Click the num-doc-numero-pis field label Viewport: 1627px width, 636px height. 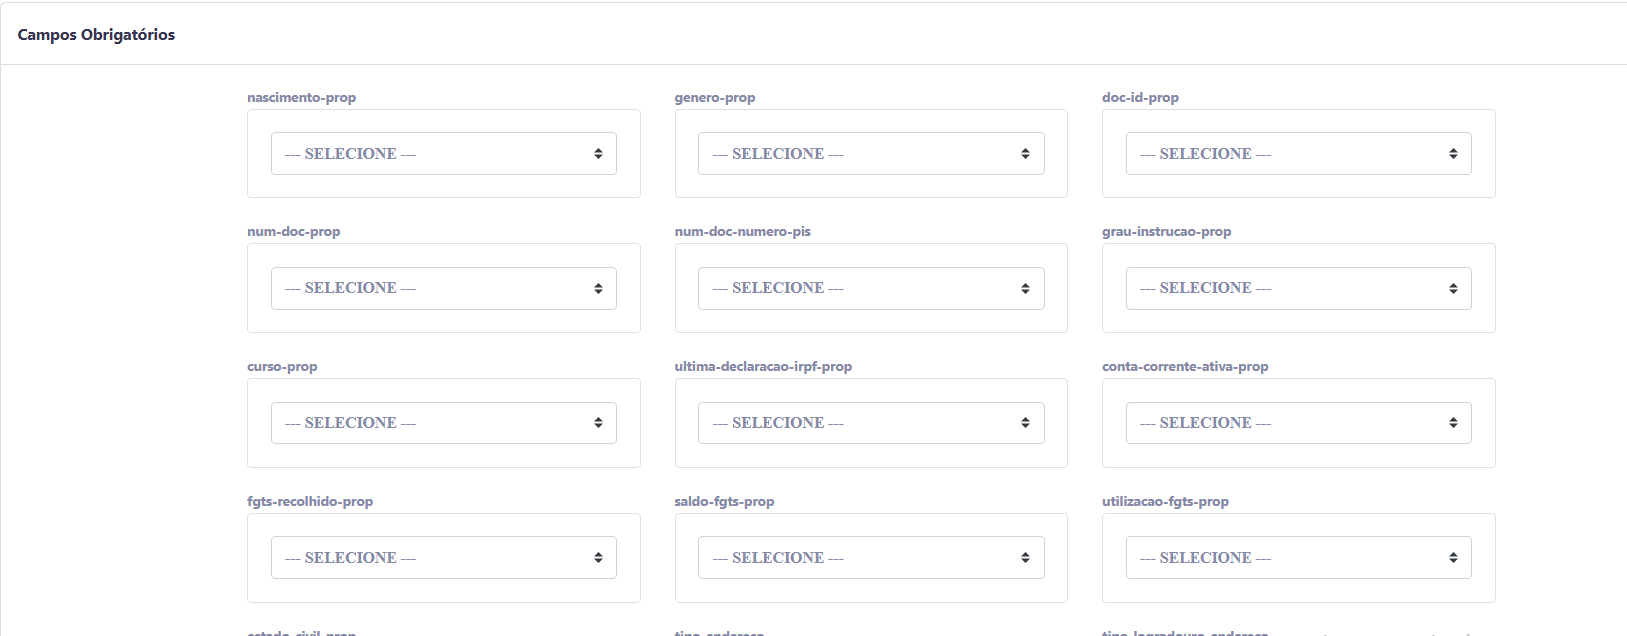pos(742,232)
